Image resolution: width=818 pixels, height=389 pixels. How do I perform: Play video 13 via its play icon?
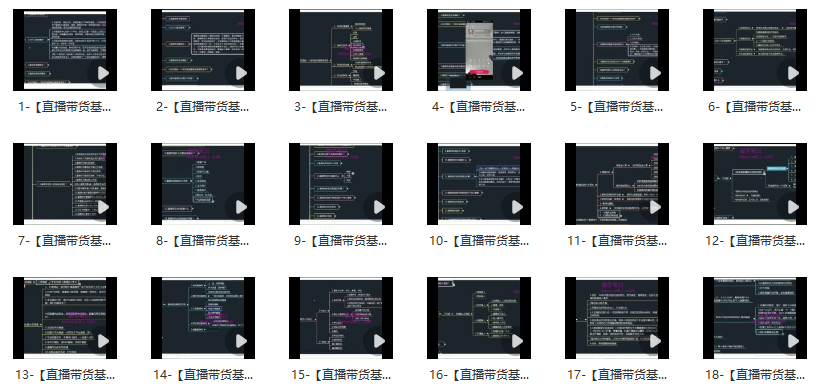(103, 341)
